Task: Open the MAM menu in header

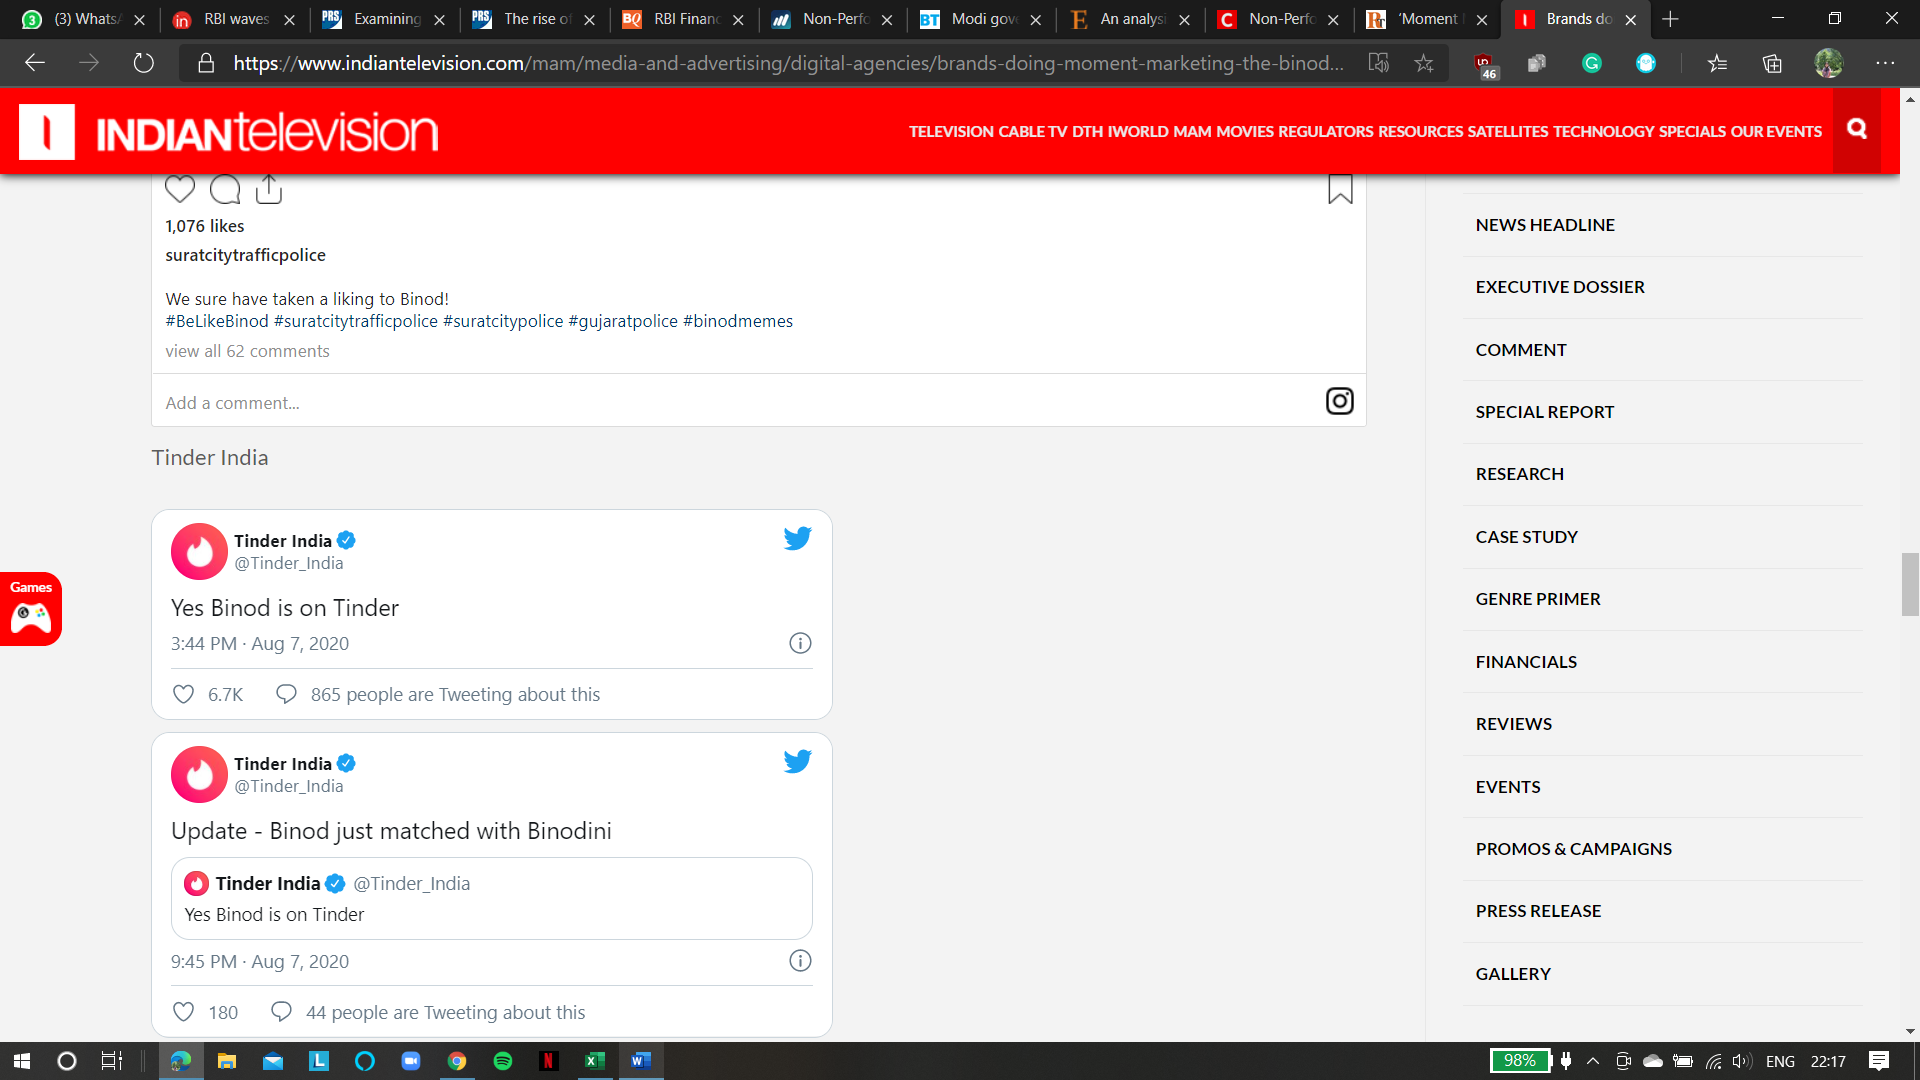Action: [x=1191, y=131]
